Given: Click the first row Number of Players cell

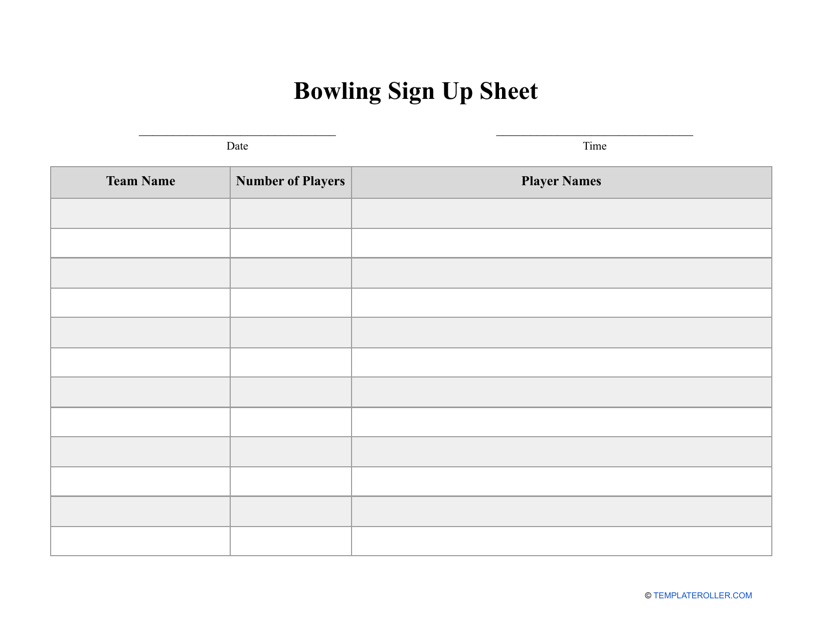Looking at the screenshot, I should [290, 213].
